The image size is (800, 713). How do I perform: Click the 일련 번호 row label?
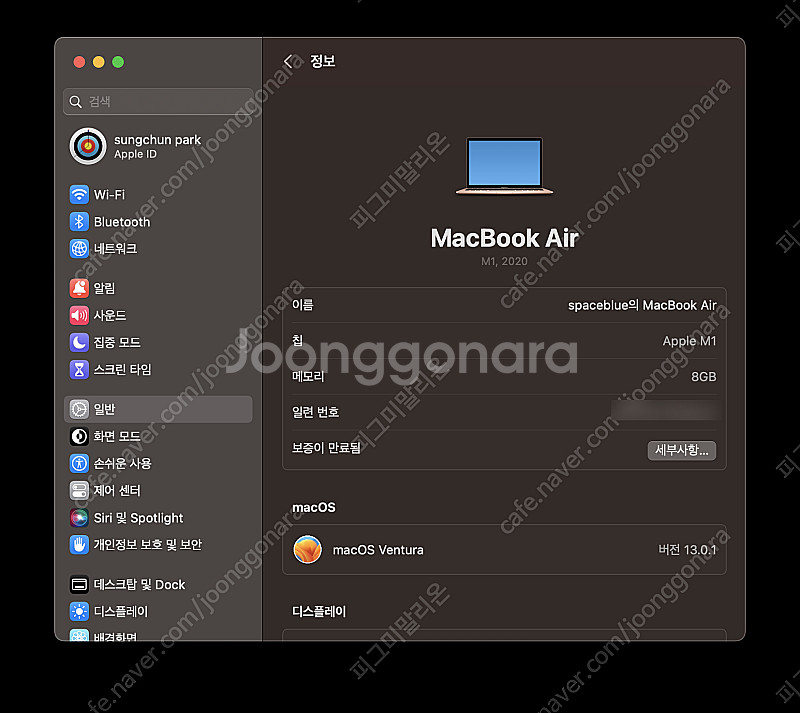pos(315,412)
